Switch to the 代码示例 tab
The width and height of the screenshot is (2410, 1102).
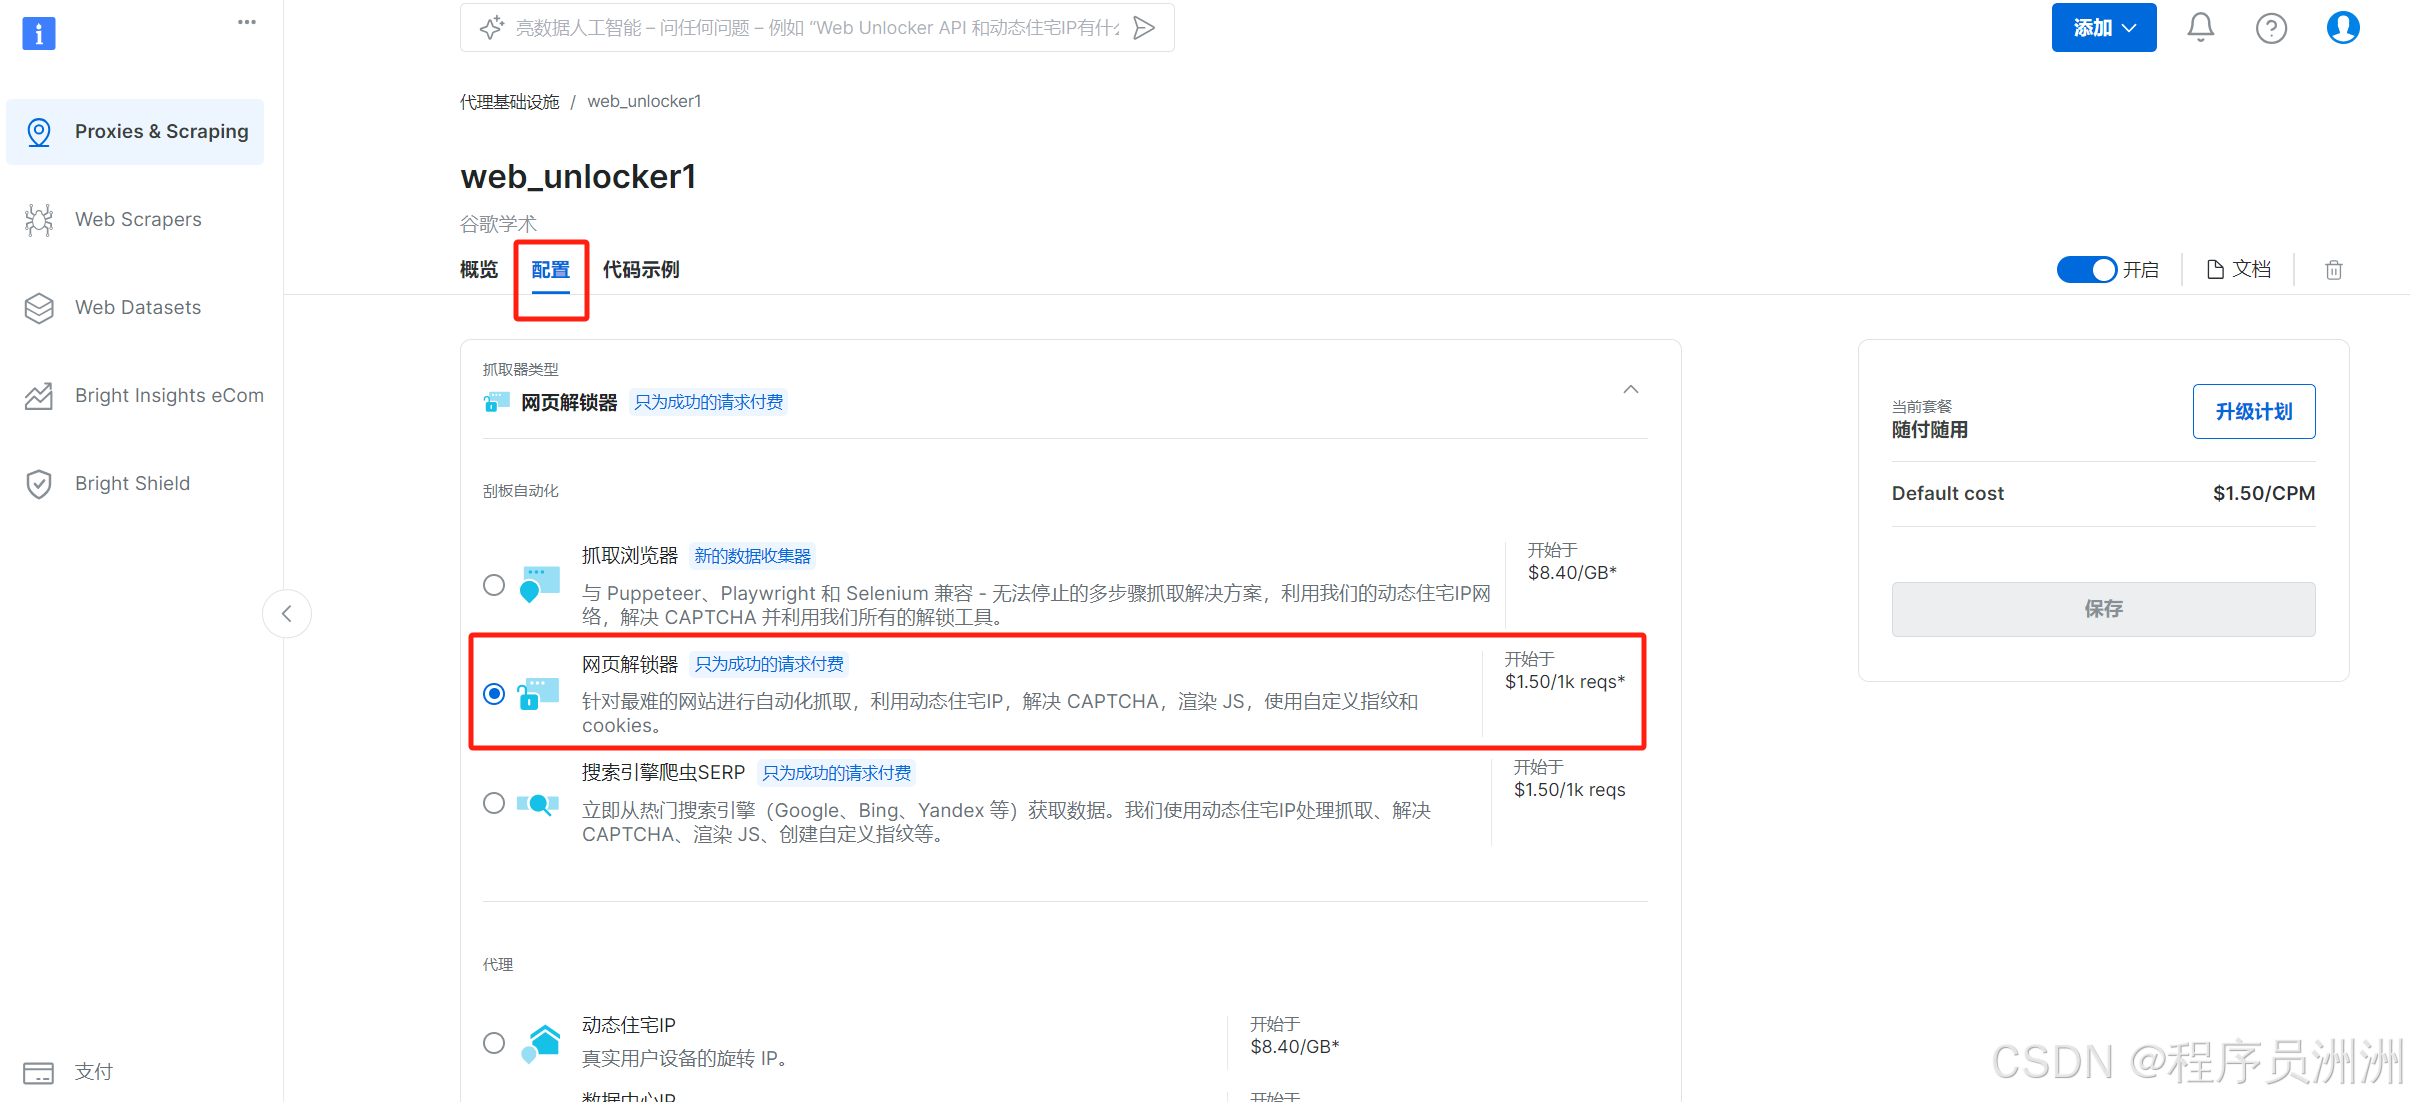[641, 270]
